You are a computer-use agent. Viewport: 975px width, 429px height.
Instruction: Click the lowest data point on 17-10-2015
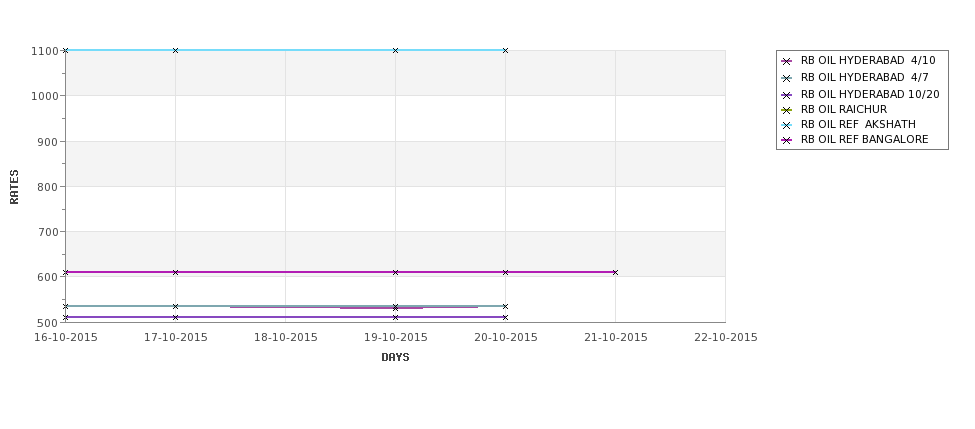[175, 317]
